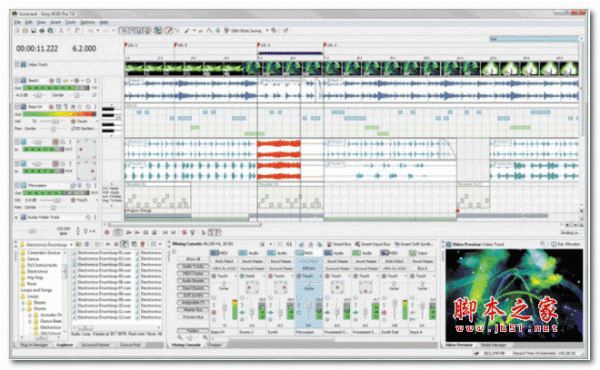Switch to the Explorer tab
This screenshot has height=370, width=600.
65,345
